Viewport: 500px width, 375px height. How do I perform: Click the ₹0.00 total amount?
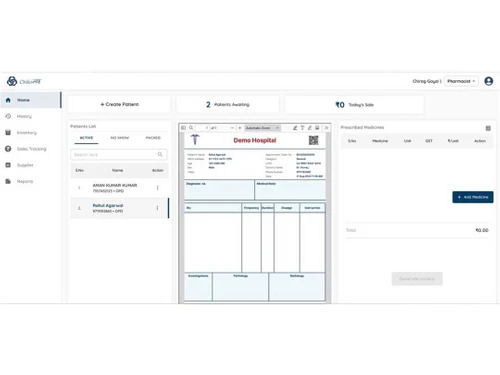pyautogui.click(x=482, y=230)
